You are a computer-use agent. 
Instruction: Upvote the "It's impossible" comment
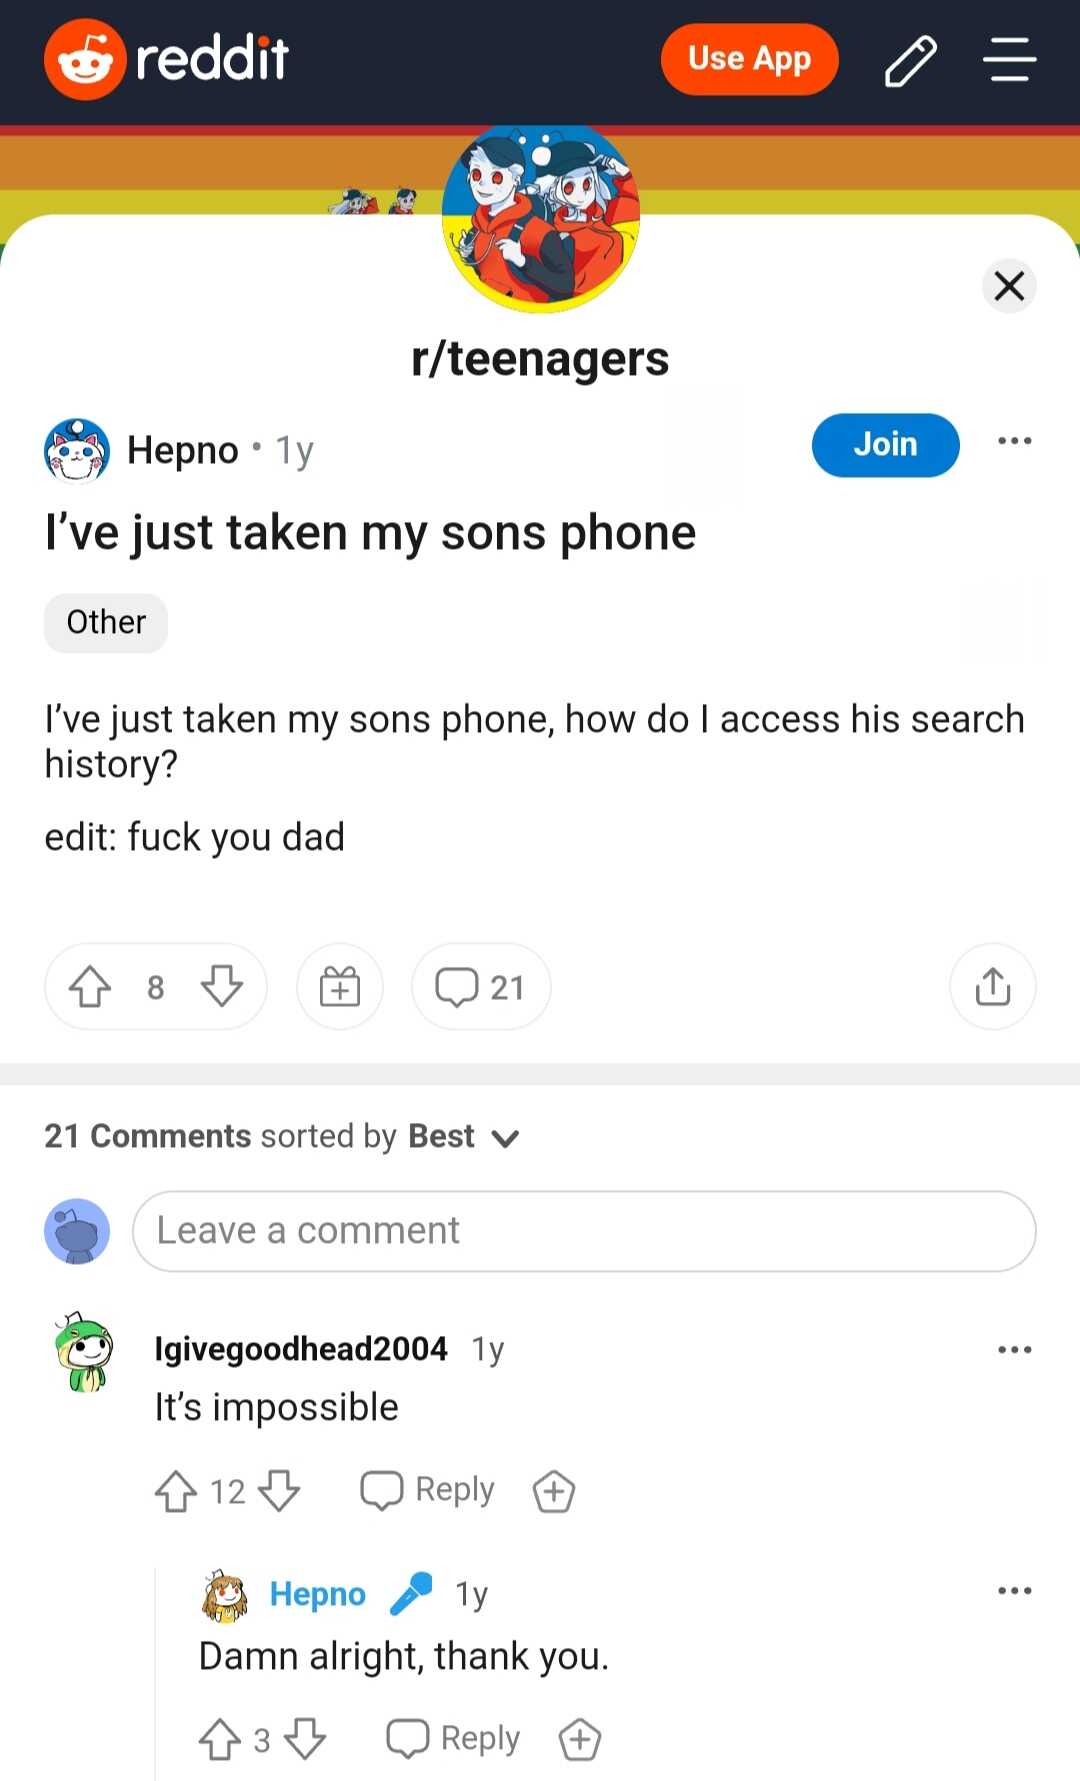click(x=176, y=1491)
